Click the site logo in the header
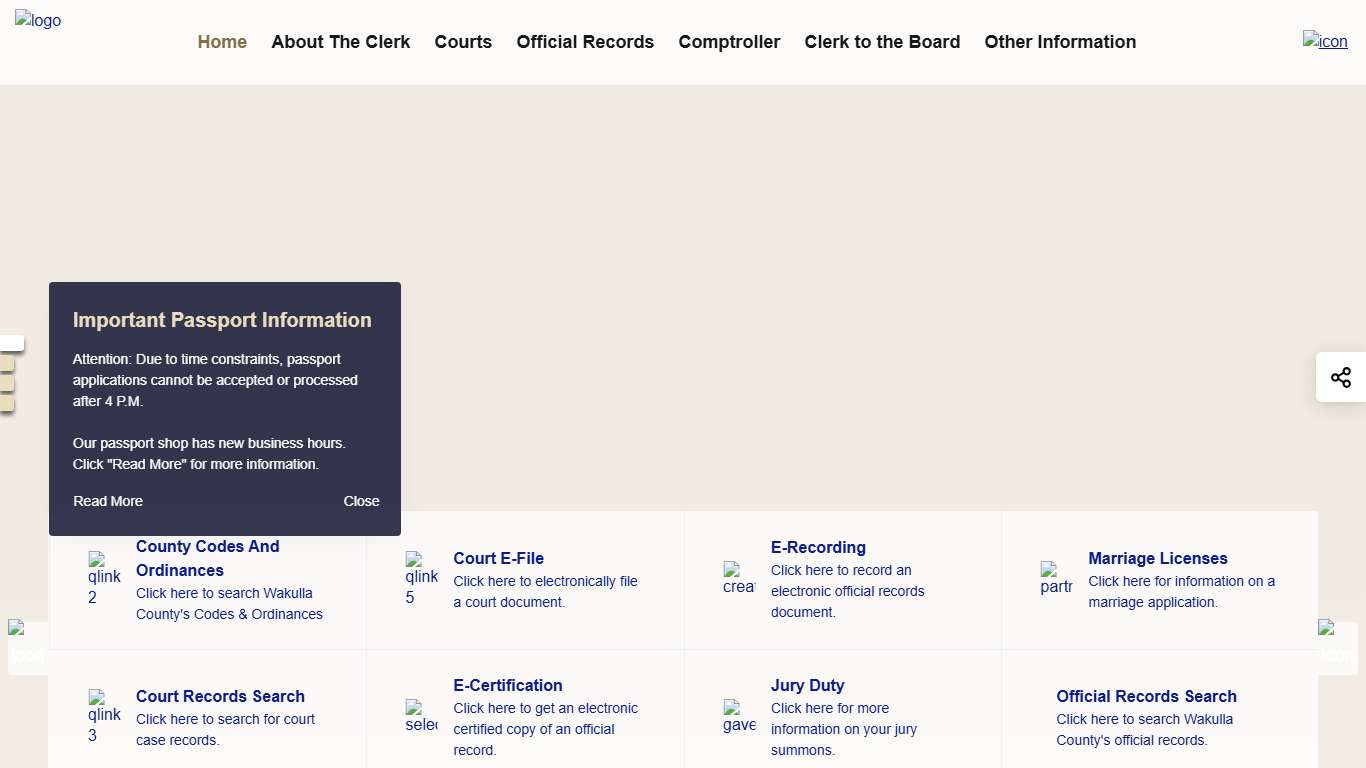This screenshot has width=1366, height=768. 38,20
